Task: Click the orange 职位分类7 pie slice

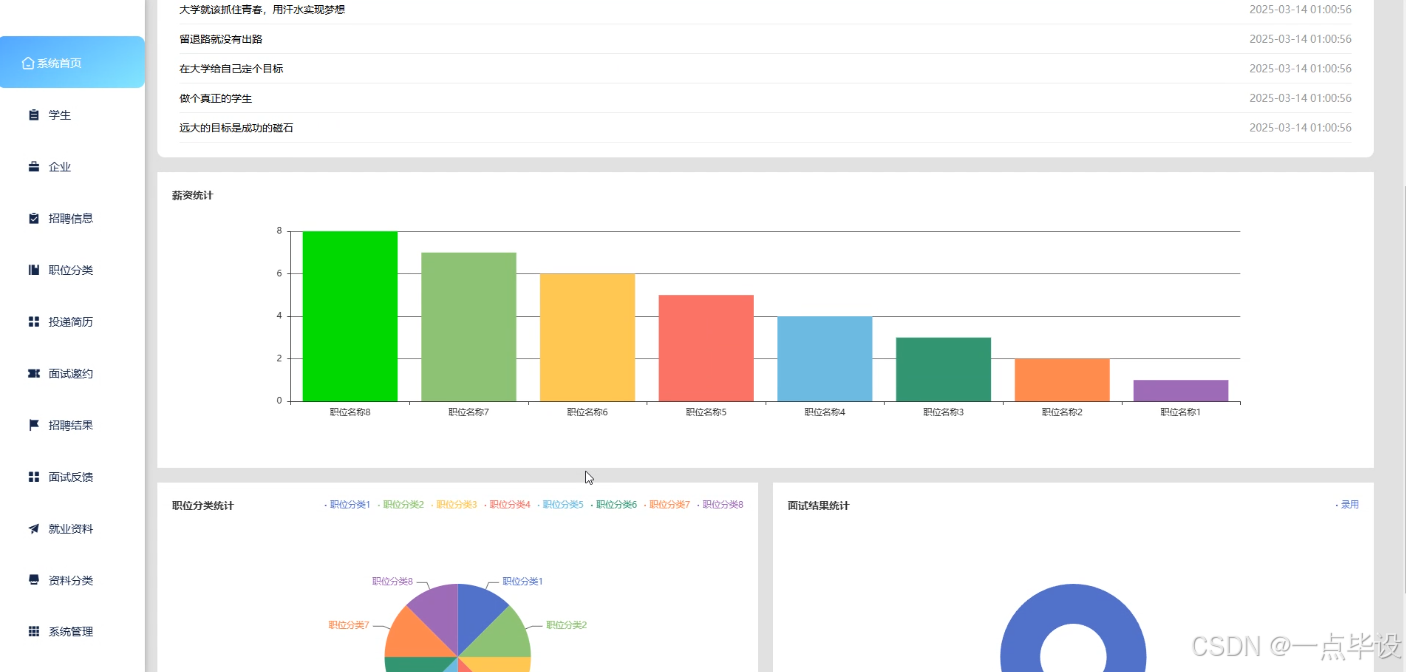Action: point(410,636)
